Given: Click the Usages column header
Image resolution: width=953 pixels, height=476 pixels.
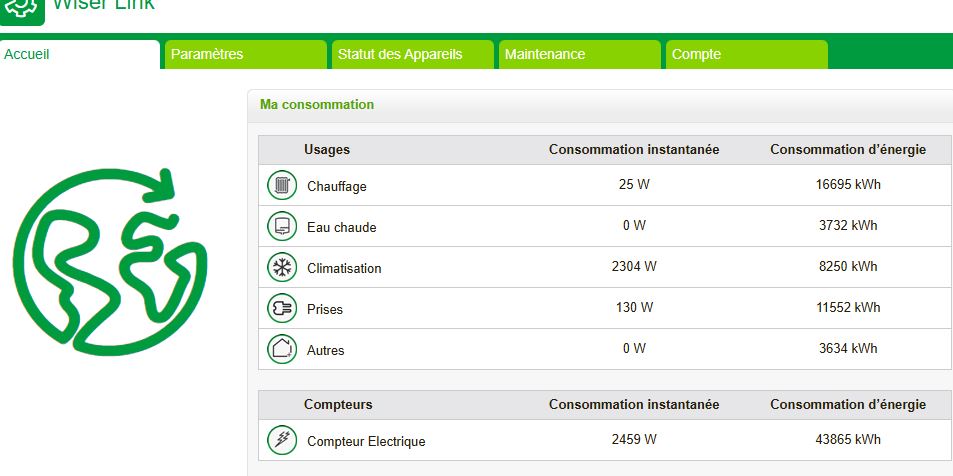Looking at the screenshot, I should 327,150.
